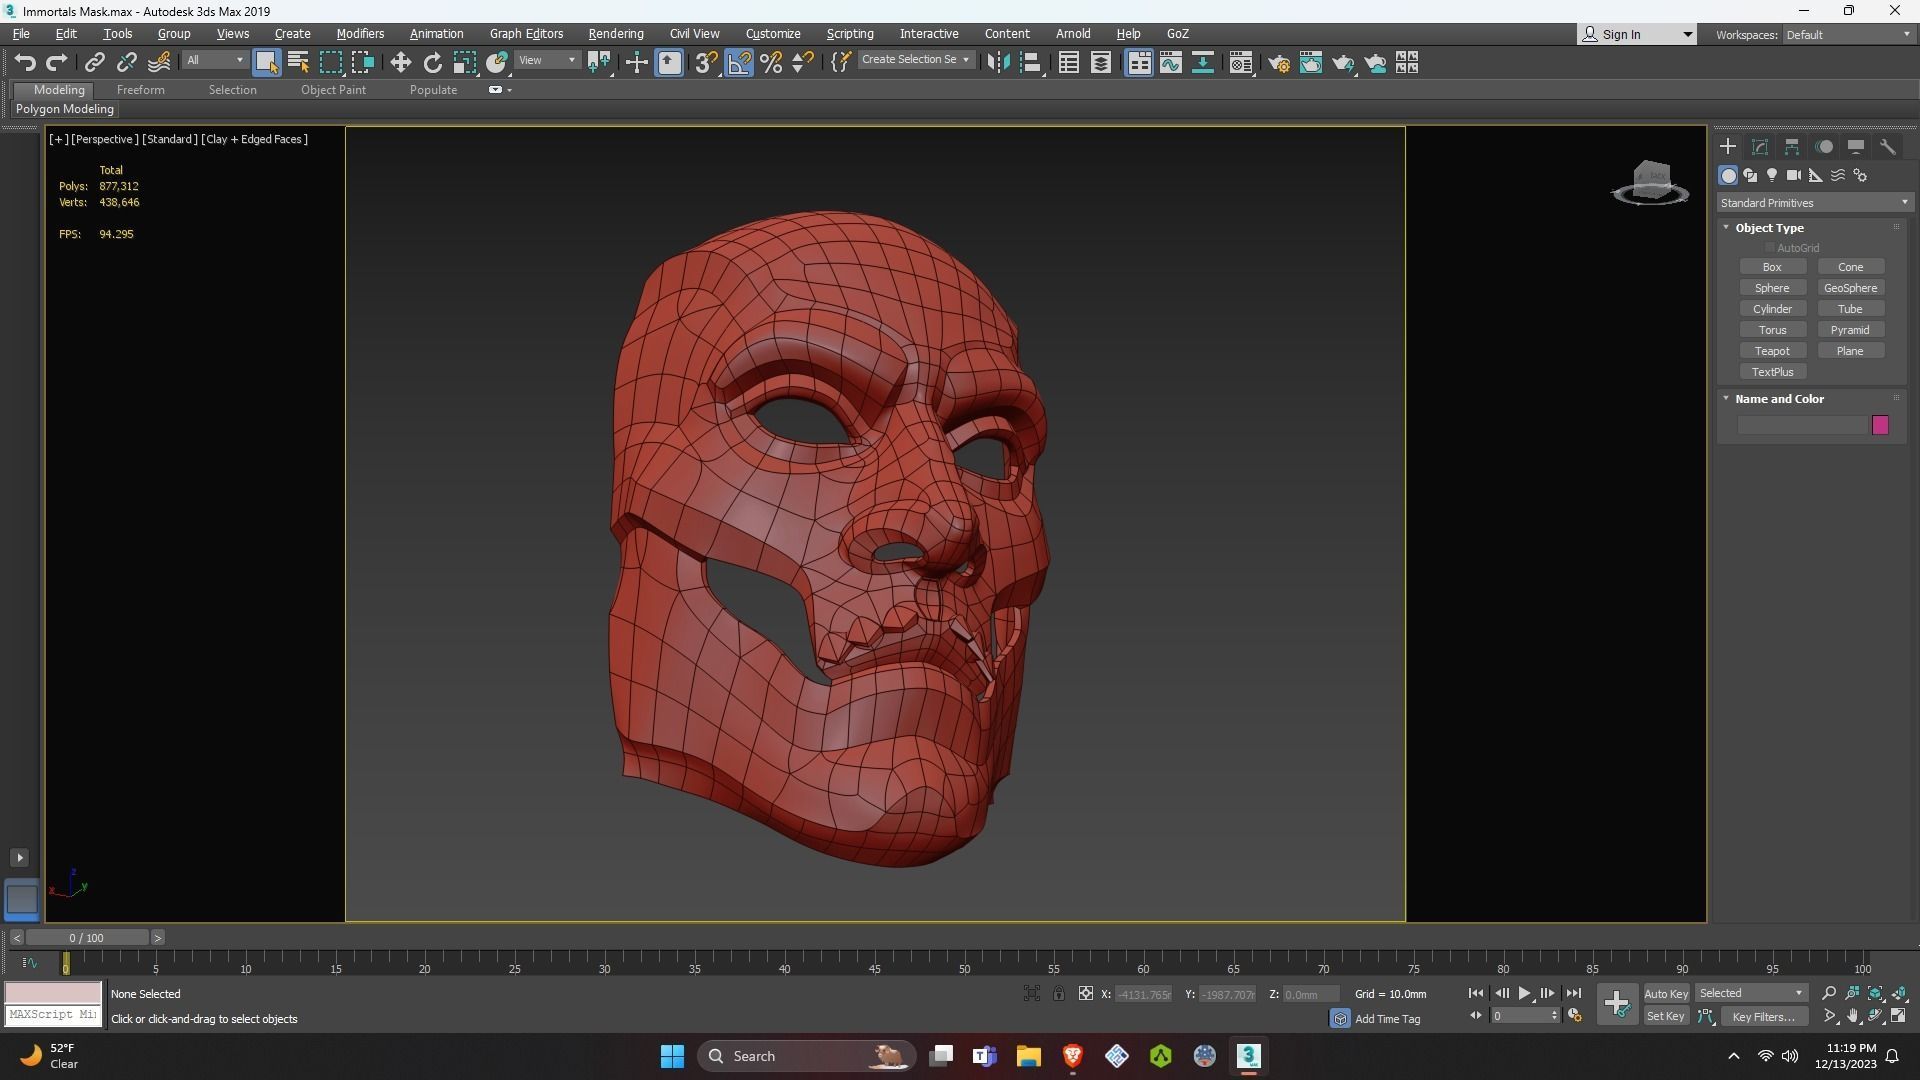The width and height of the screenshot is (1920, 1080).
Task: Toggle 3D Snaps button
Action: click(x=706, y=63)
